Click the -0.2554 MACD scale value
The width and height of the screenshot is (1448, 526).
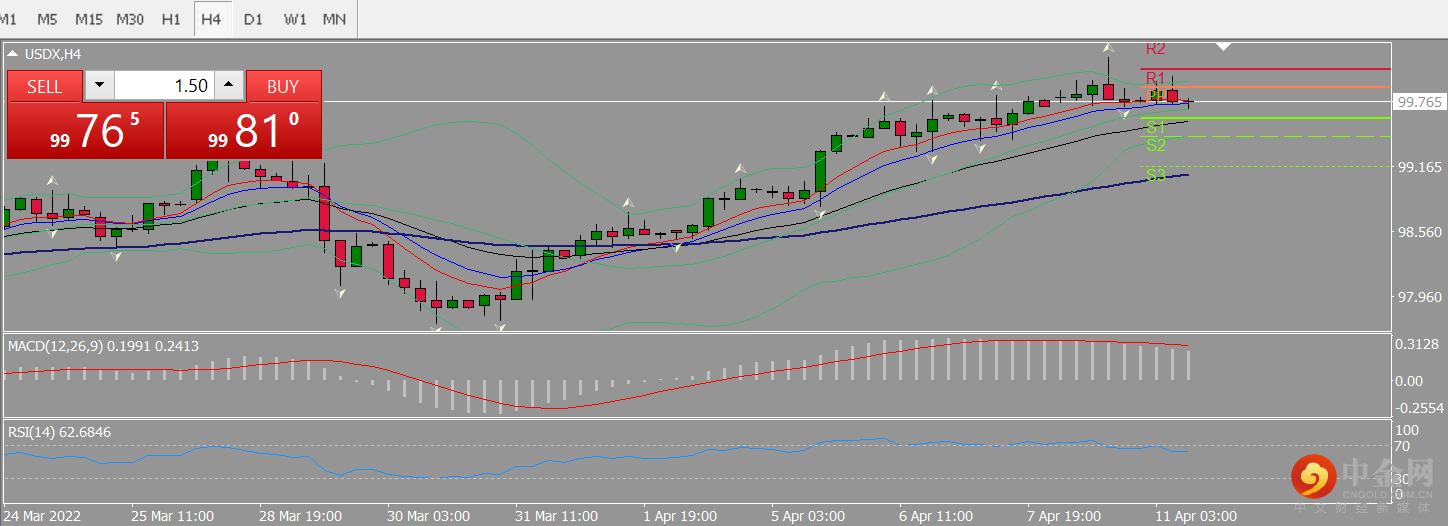1419,409
